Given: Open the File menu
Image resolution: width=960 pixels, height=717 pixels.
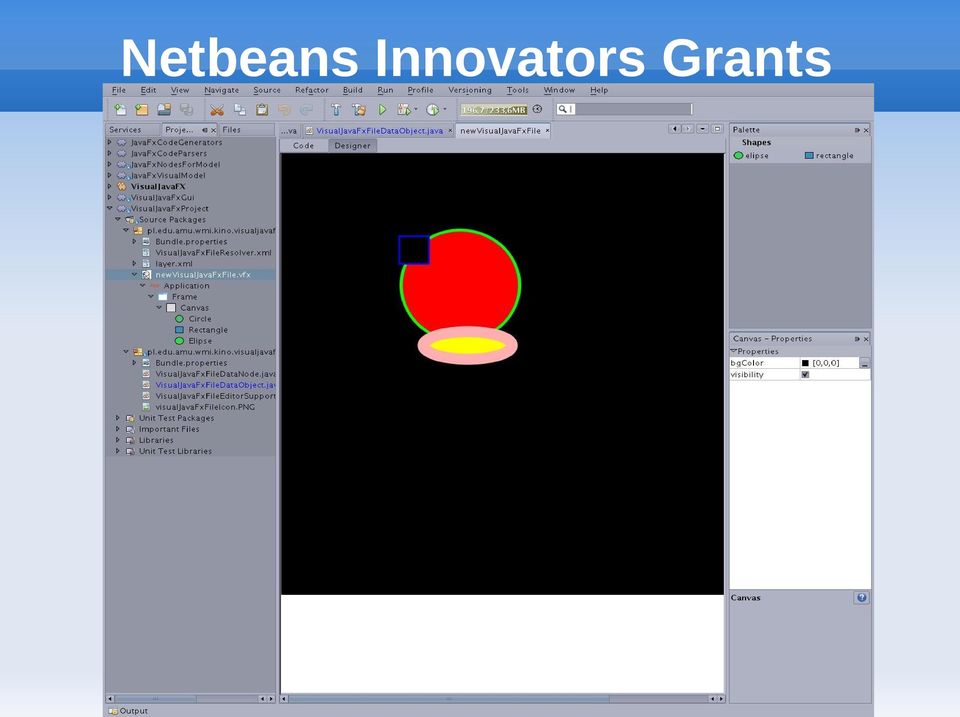Looking at the screenshot, I should pos(119,90).
